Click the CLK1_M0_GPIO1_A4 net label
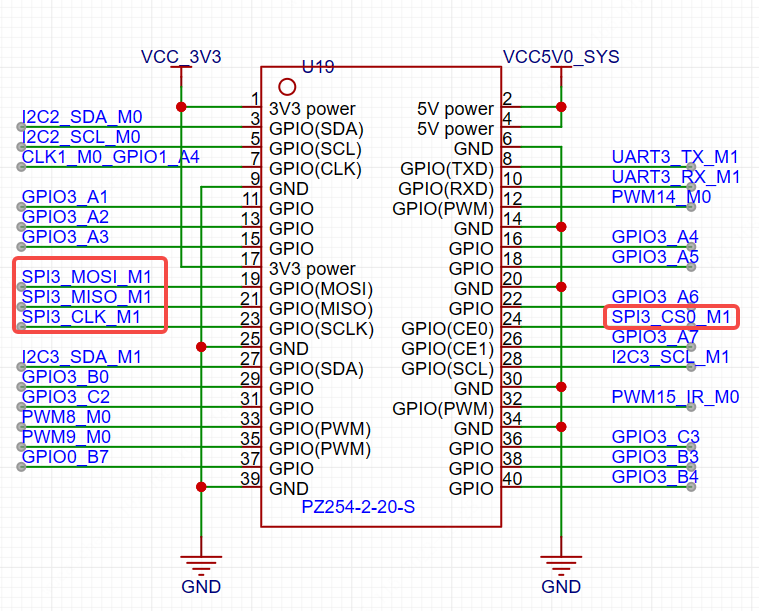This screenshot has height=611, width=759. pos(110,157)
